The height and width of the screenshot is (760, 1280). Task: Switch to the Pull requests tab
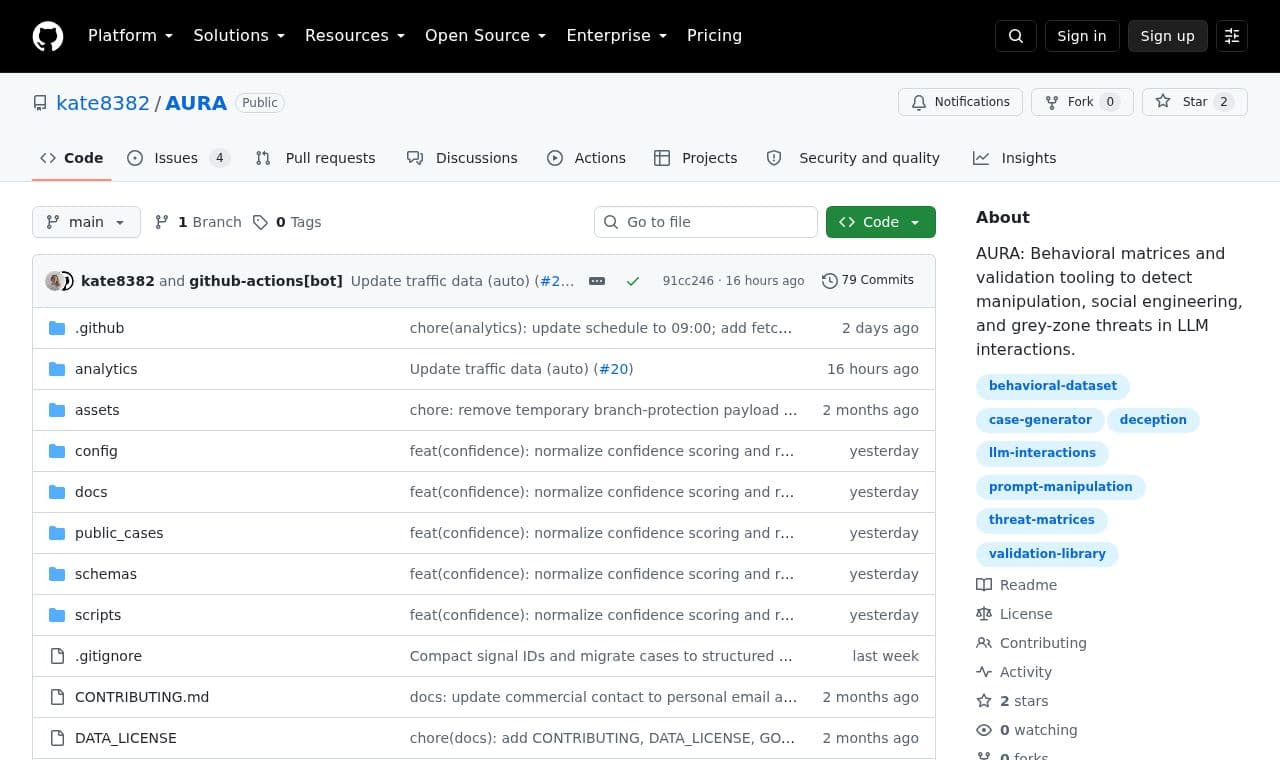tap(315, 158)
